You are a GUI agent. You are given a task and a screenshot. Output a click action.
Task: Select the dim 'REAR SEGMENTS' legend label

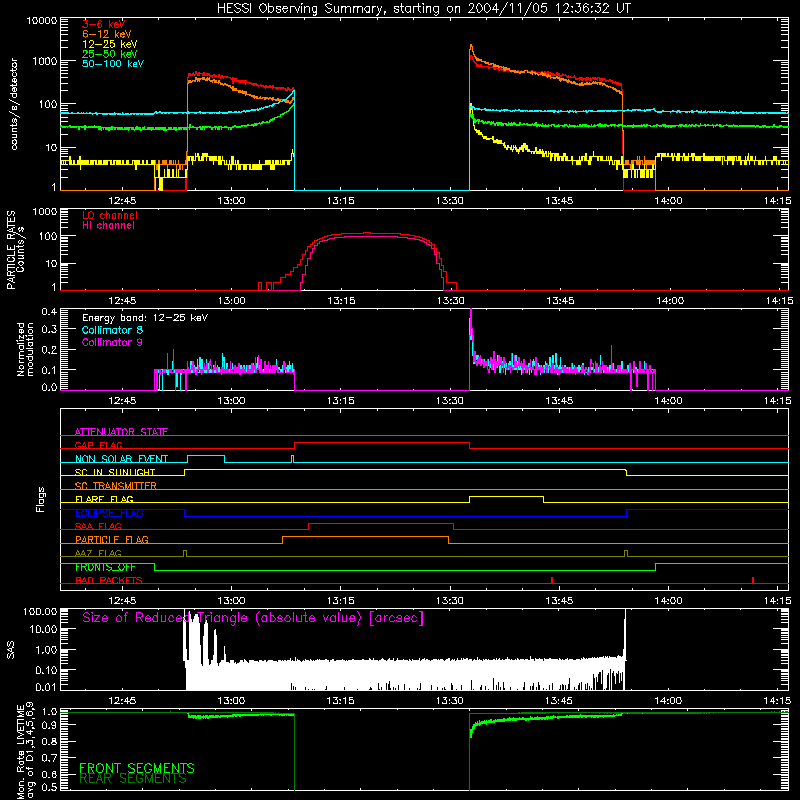click(x=133, y=779)
